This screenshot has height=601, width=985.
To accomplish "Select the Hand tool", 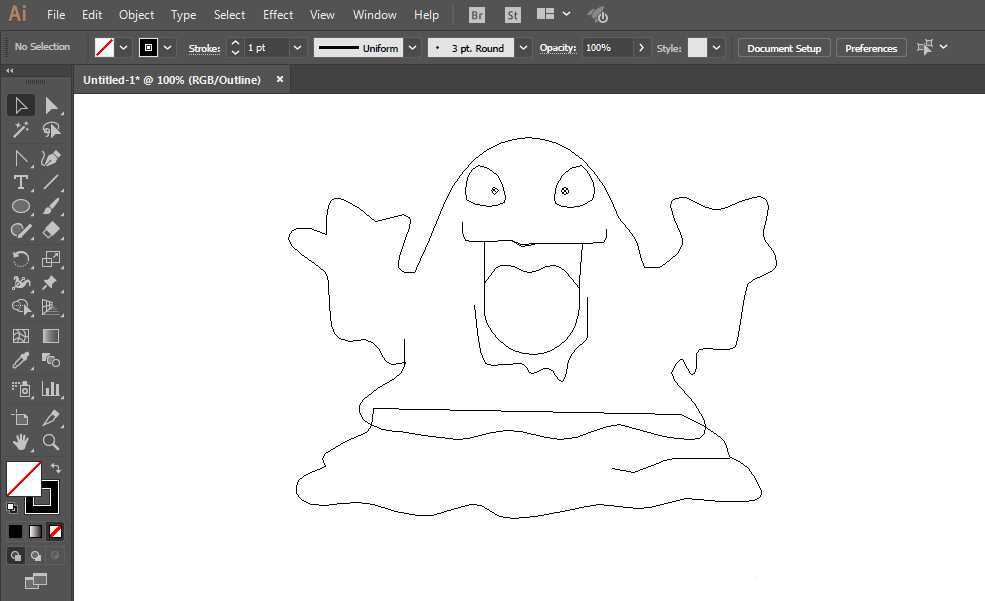I will 21,441.
